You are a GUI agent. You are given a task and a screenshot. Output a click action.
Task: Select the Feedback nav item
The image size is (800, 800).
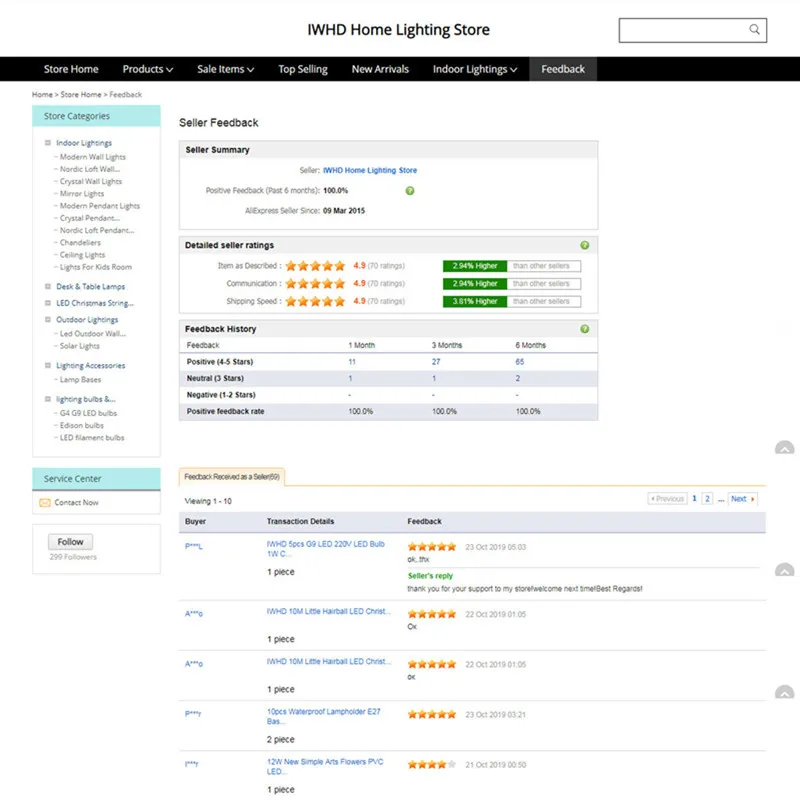coord(563,69)
